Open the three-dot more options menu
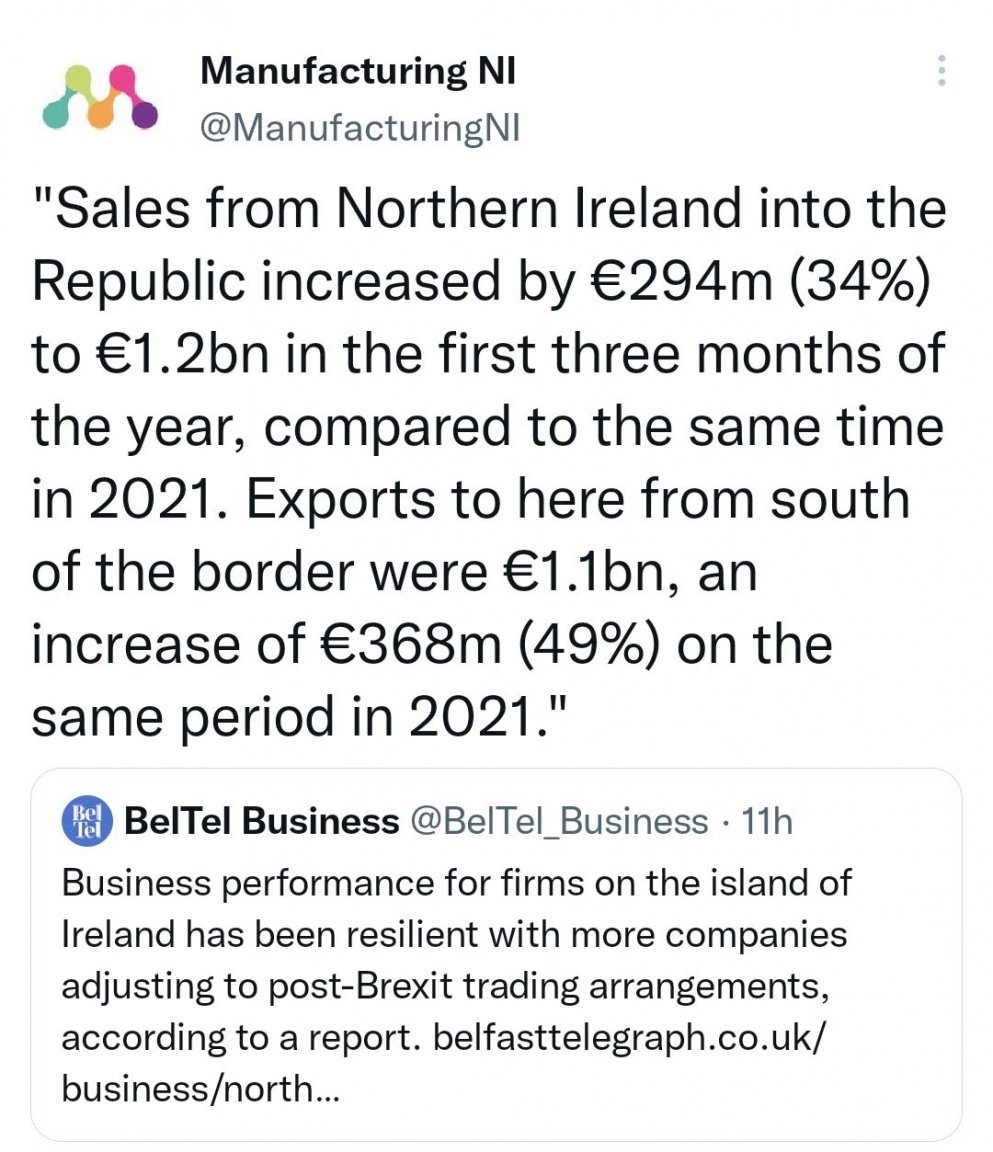Screen dimensions: 993x1152 941,71
